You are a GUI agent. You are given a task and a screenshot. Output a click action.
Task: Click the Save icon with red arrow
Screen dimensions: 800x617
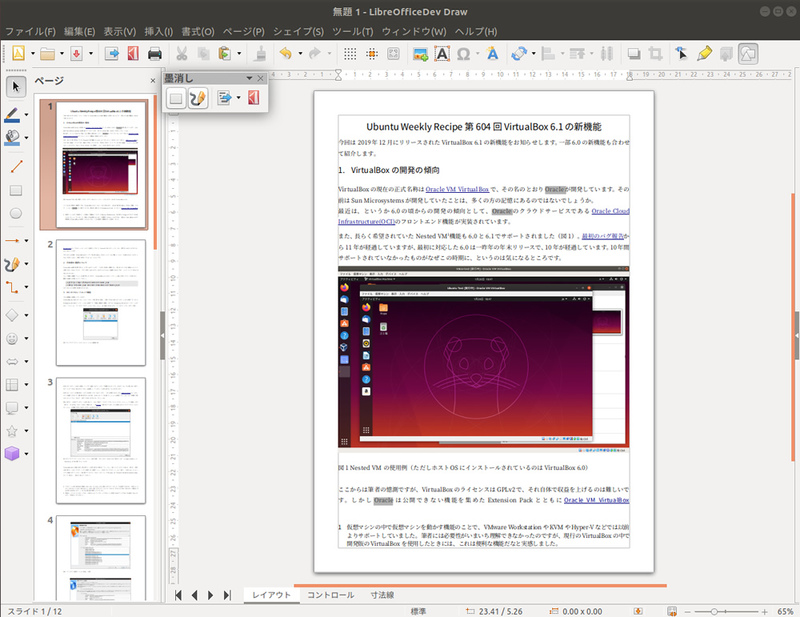coord(77,53)
